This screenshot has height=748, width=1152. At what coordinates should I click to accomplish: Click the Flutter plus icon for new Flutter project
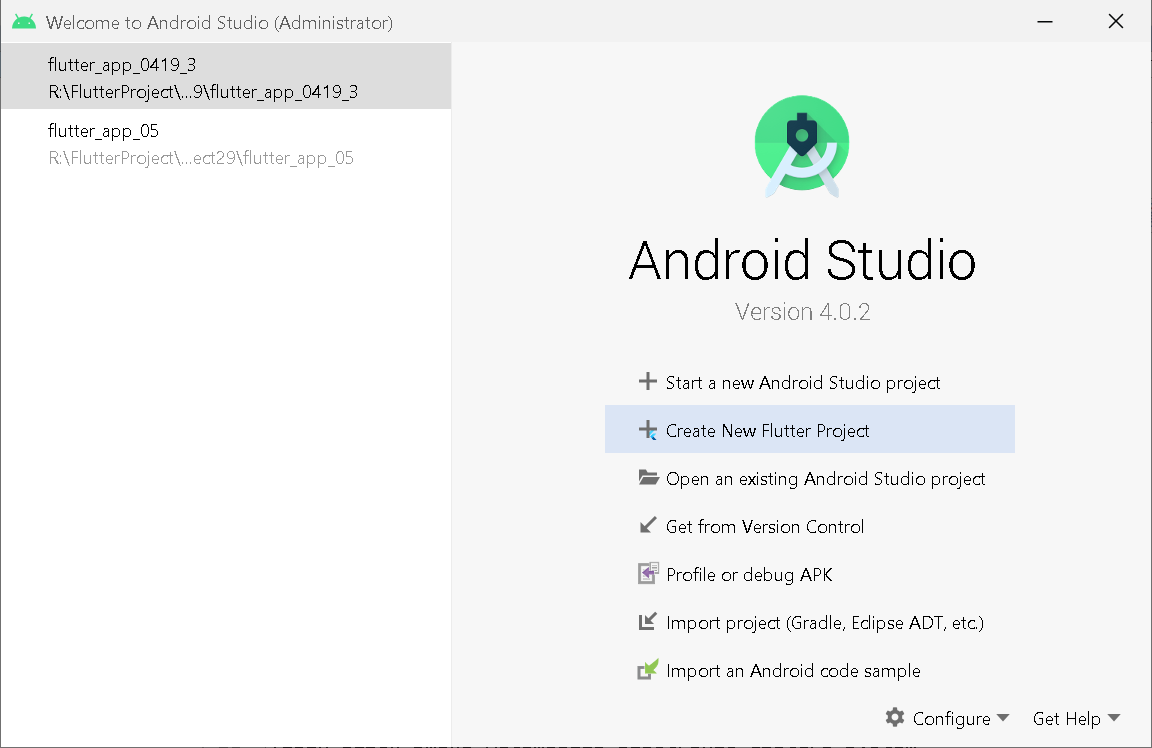click(648, 431)
